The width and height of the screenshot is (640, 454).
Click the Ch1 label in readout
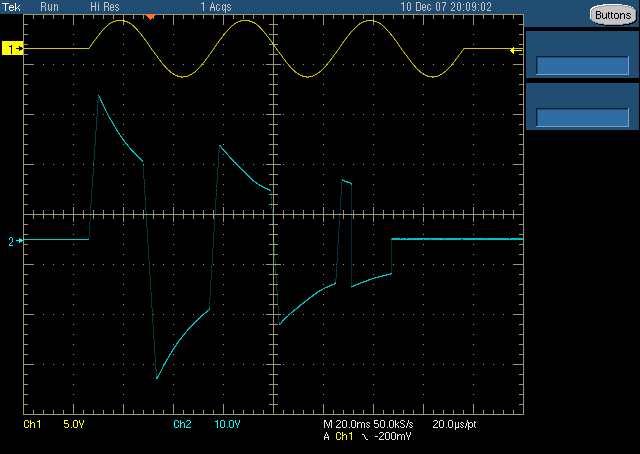[32, 424]
